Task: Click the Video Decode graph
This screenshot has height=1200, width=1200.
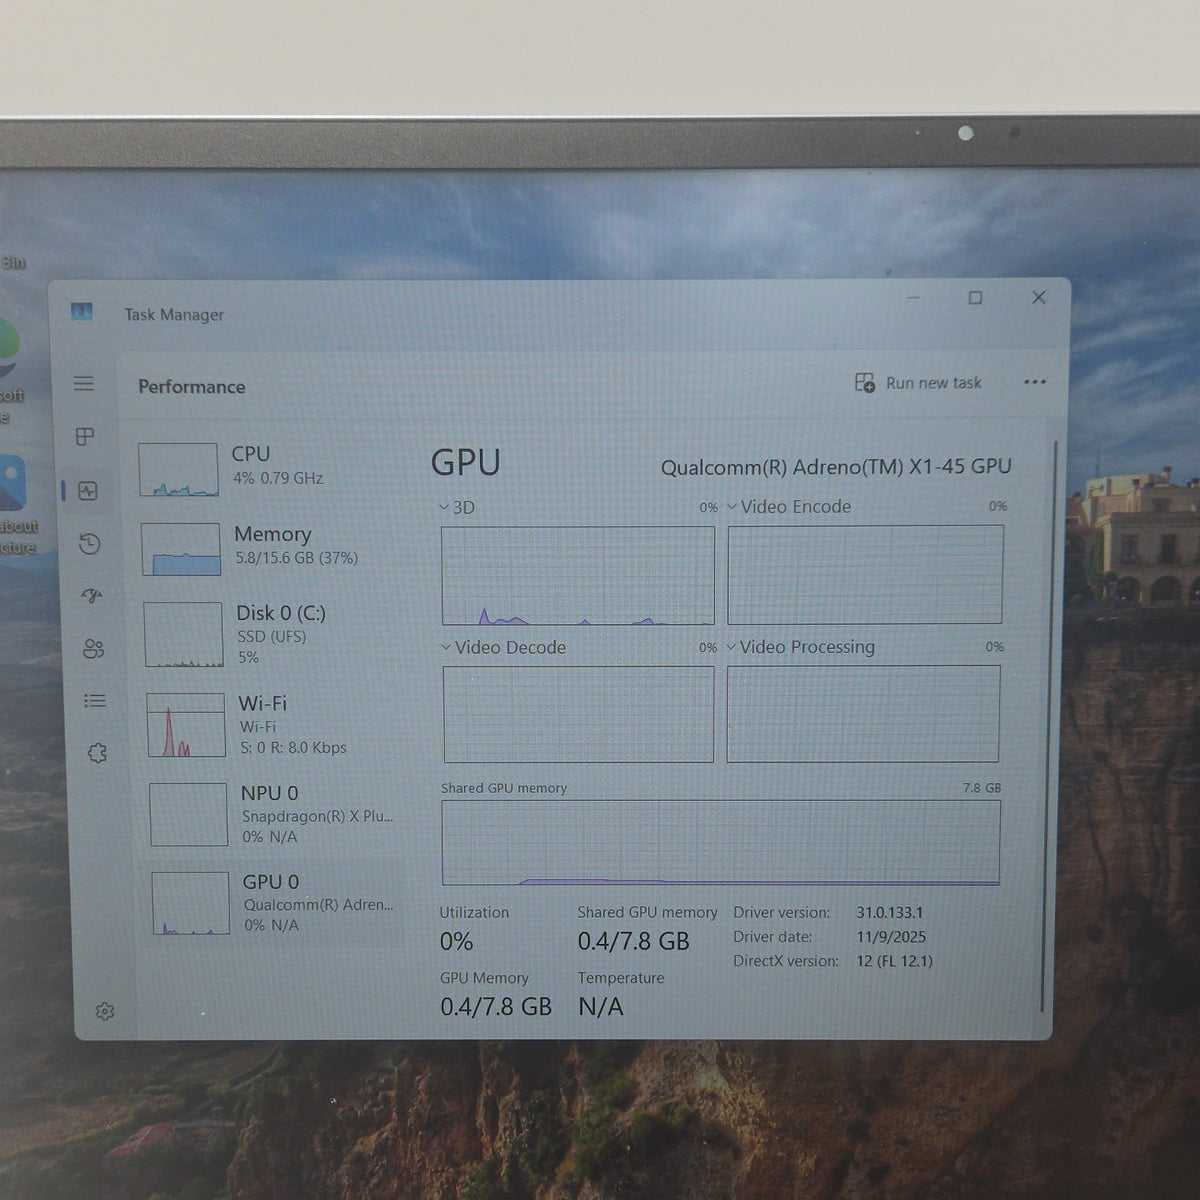Action: pyautogui.click(x=578, y=715)
